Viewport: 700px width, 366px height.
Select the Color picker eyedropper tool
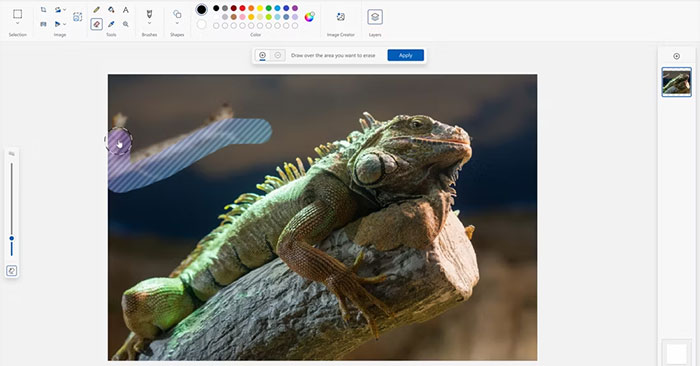point(111,24)
